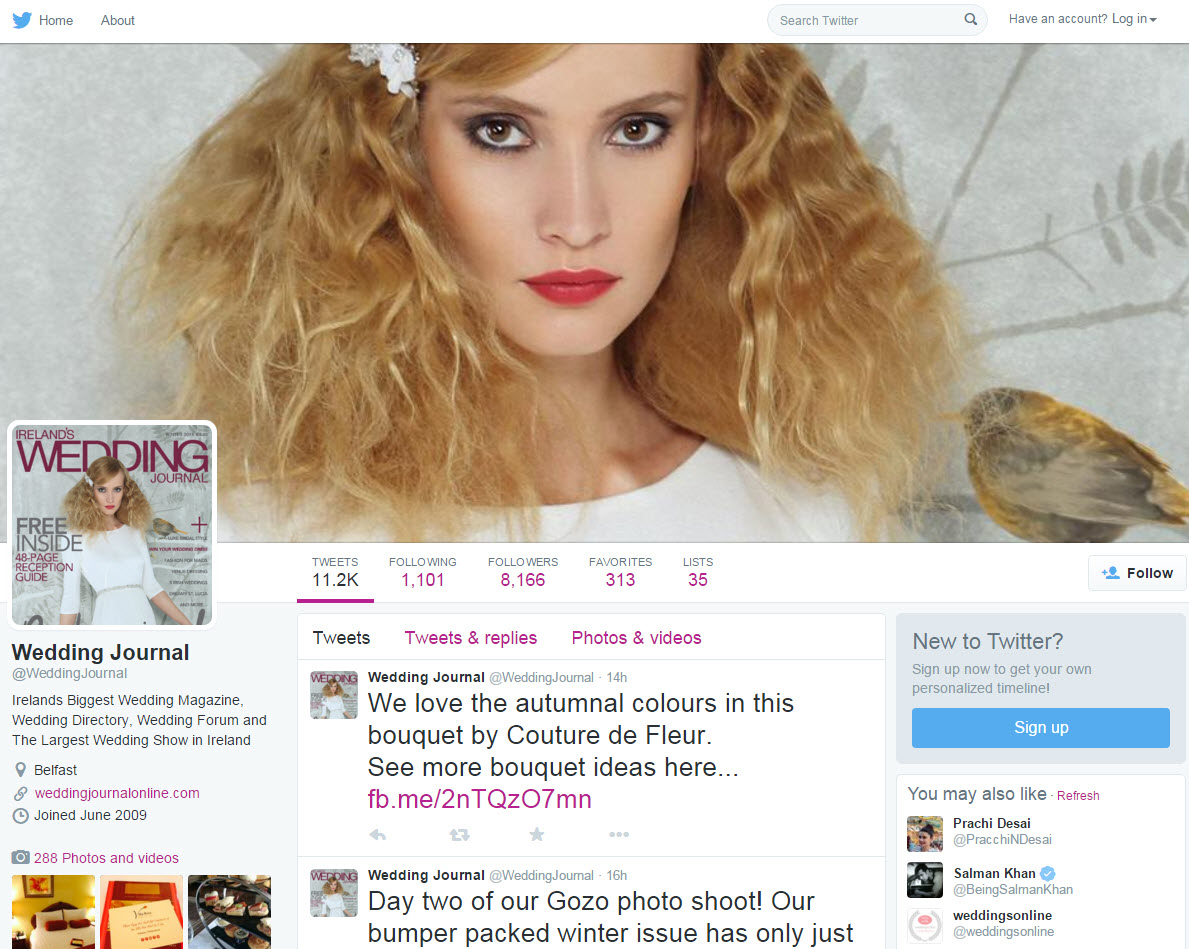Click the Wedding Journal profile name heading

(x=101, y=652)
